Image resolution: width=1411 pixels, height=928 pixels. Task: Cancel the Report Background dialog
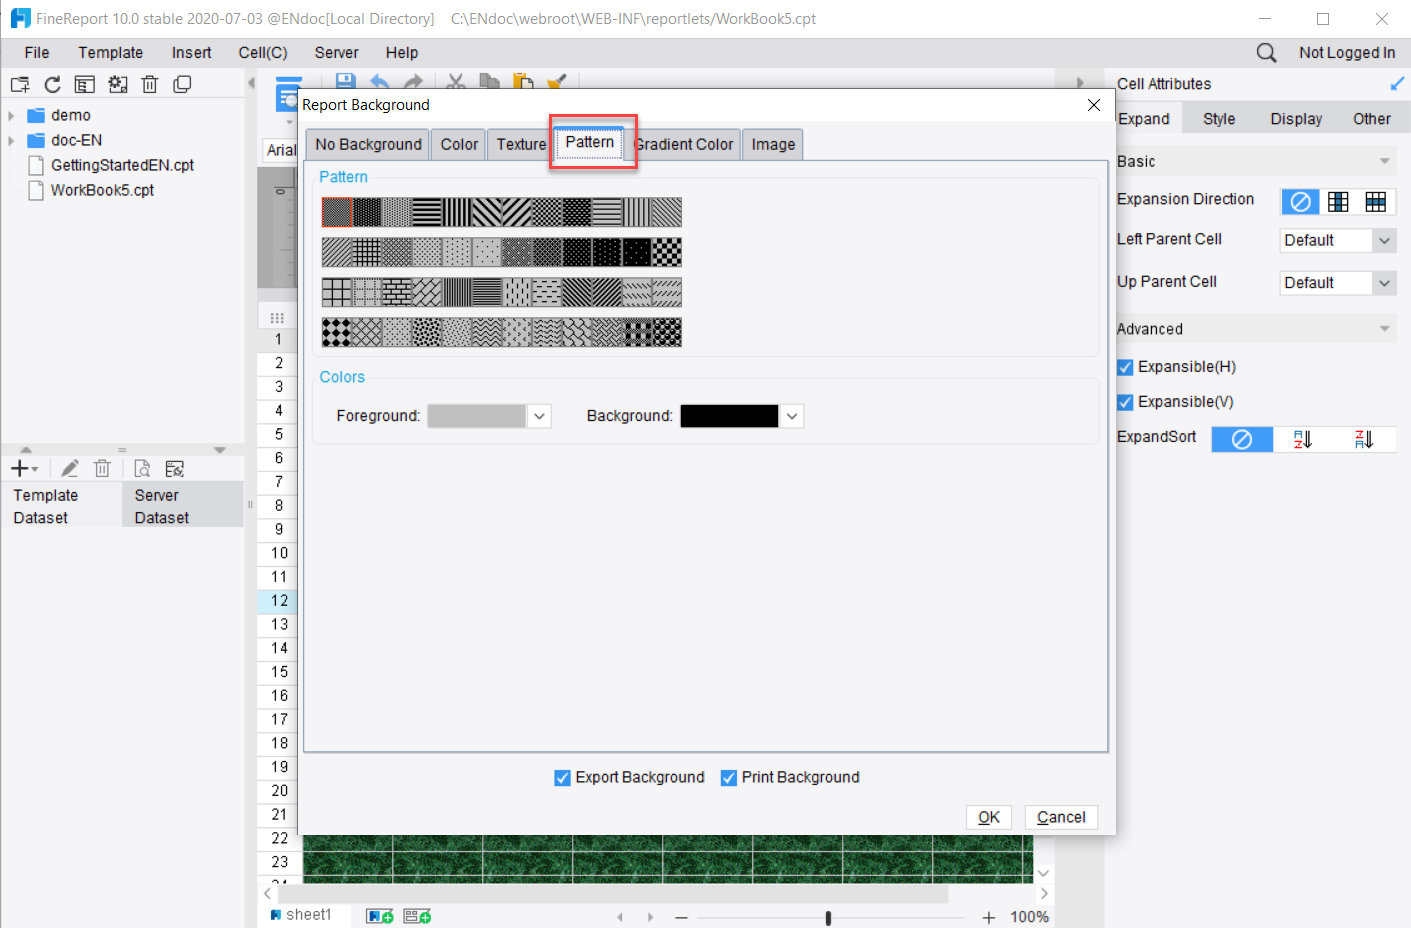click(x=1060, y=817)
